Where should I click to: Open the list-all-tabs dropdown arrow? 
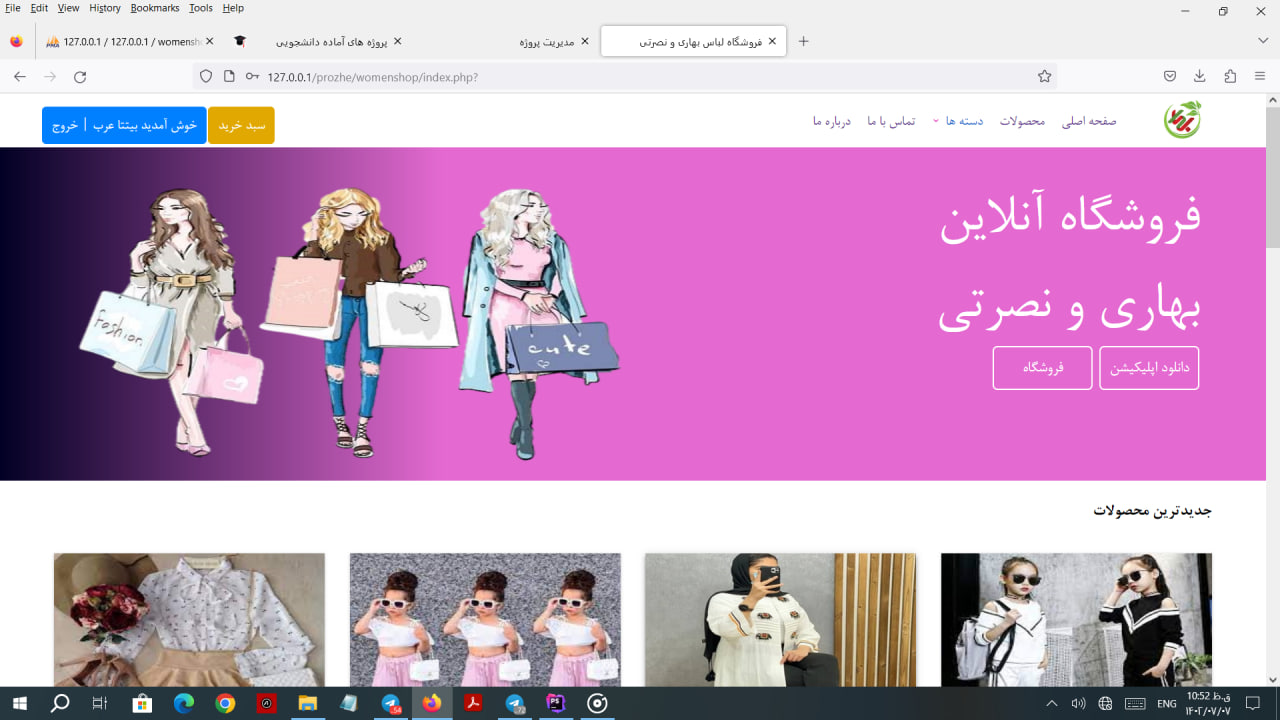(x=1262, y=41)
